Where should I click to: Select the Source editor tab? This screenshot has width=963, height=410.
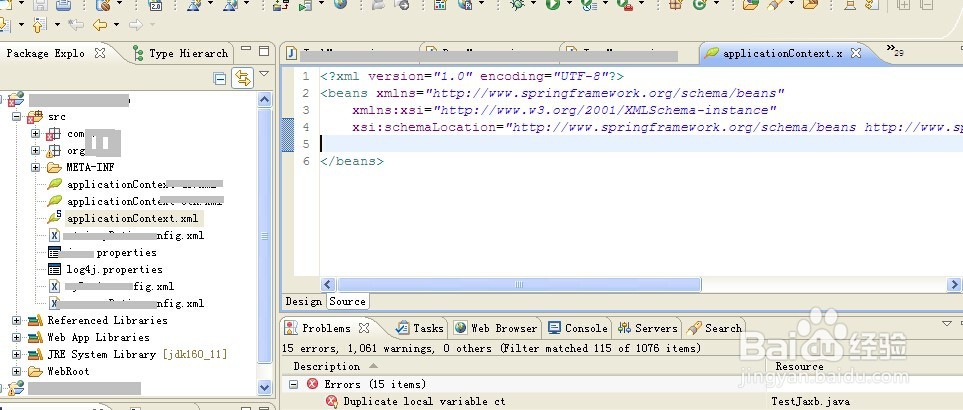click(x=347, y=301)
